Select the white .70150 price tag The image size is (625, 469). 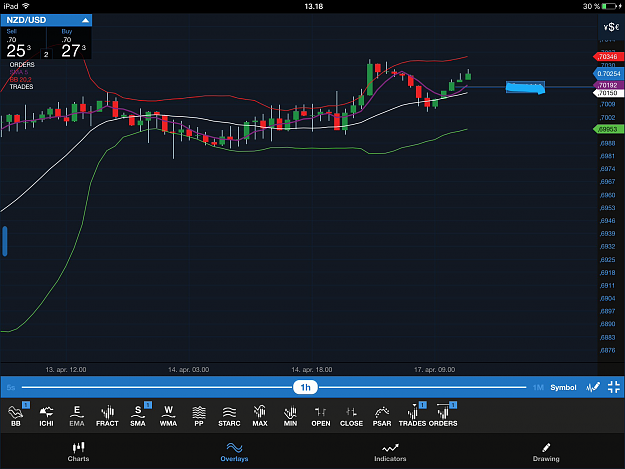tap(608, 93)
